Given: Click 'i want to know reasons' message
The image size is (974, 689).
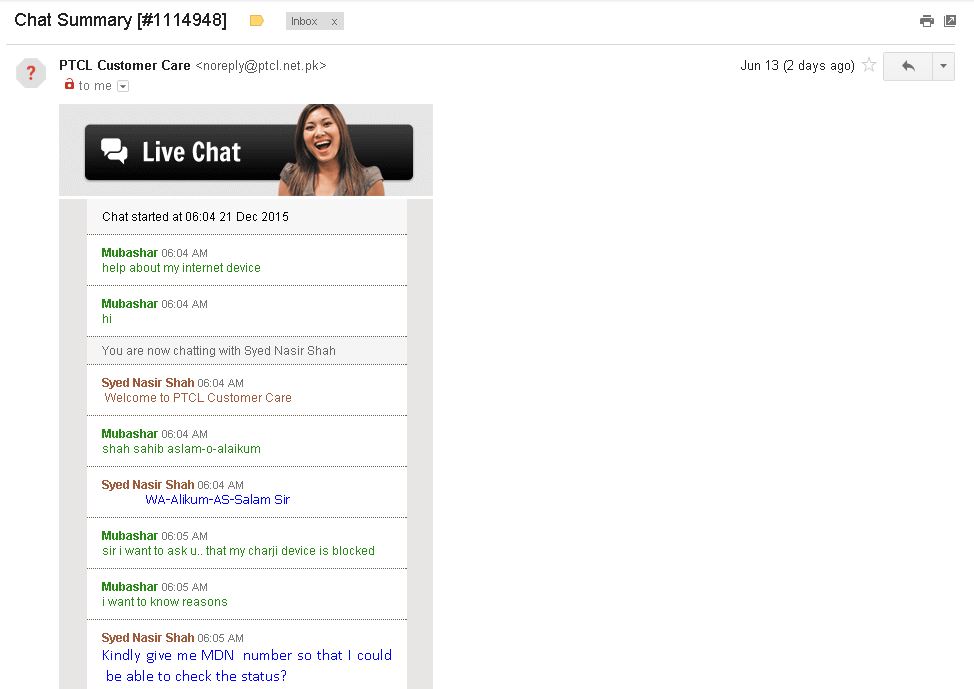Looking at the screenshot, I should [x=165, y=601].
